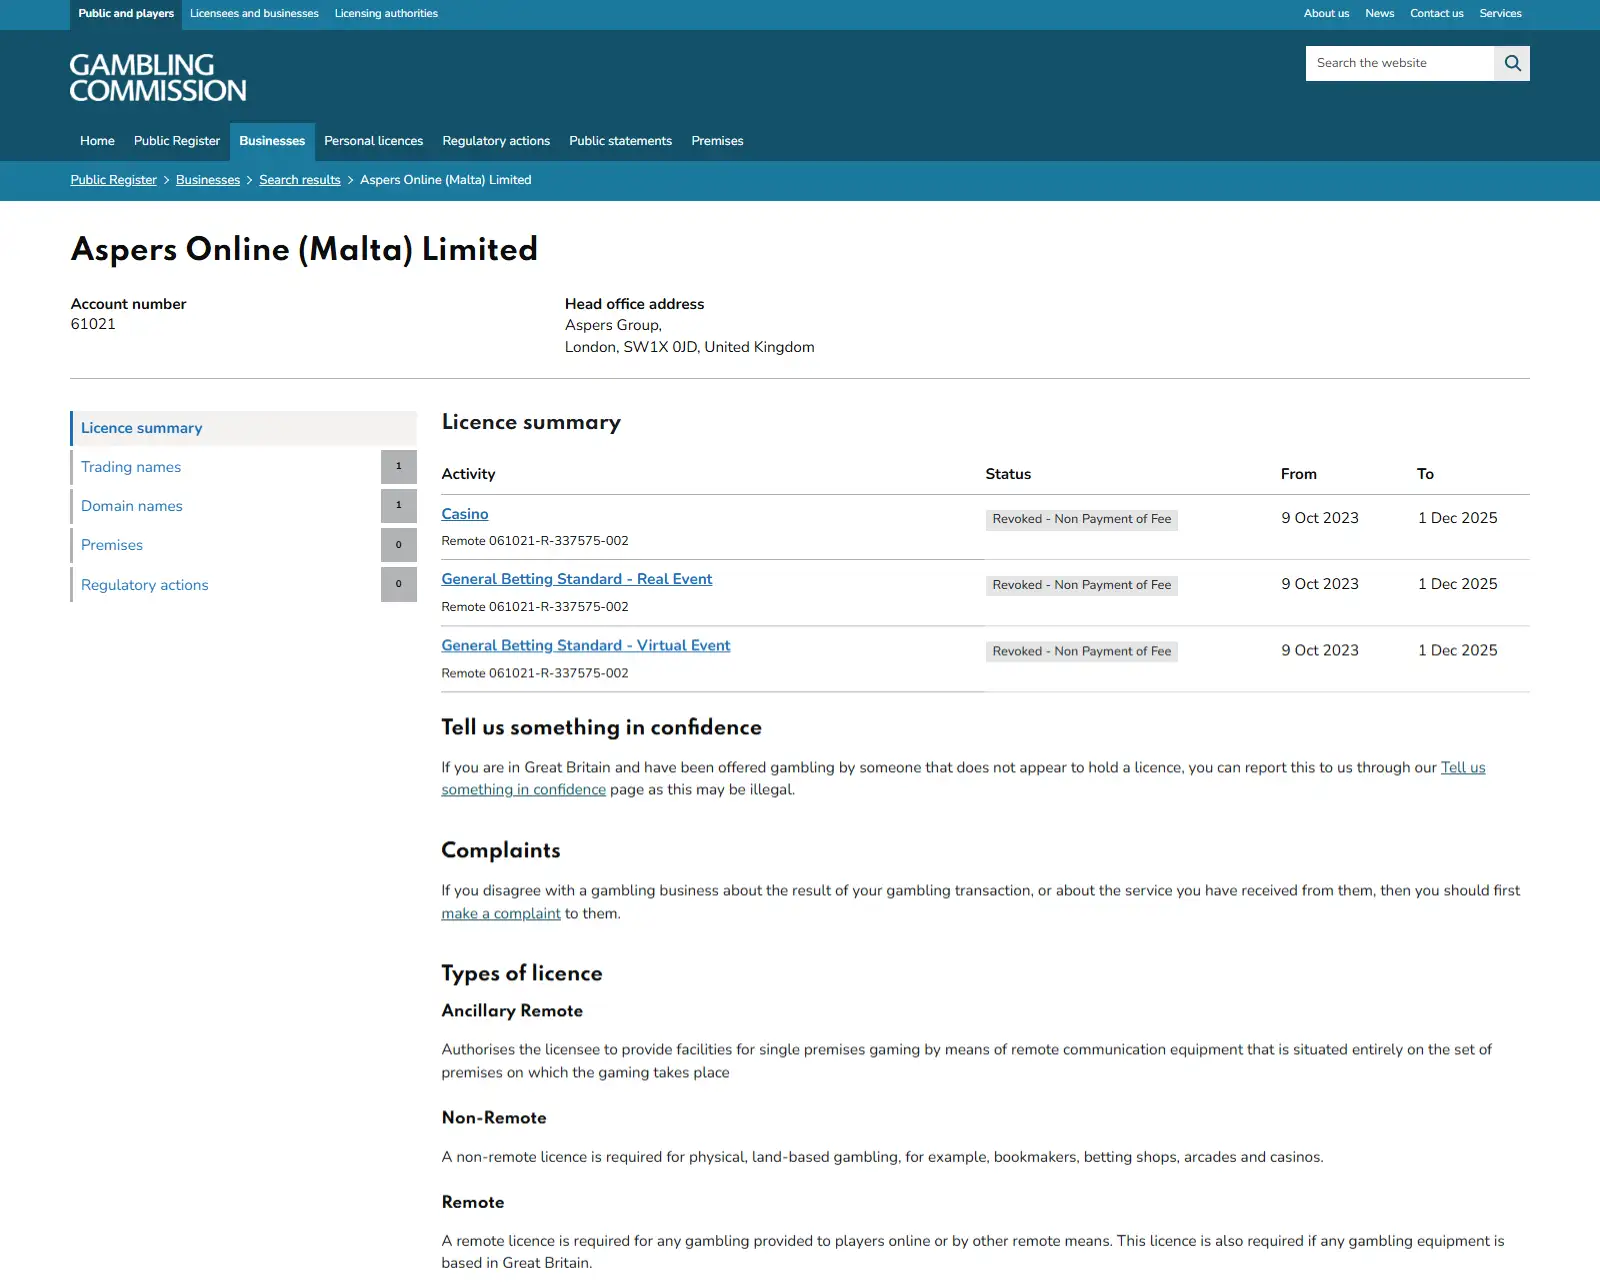This screenshot has width=1600, height=1282.
Task: Open the Casino licence link
Action: click(x=465, y=514)
